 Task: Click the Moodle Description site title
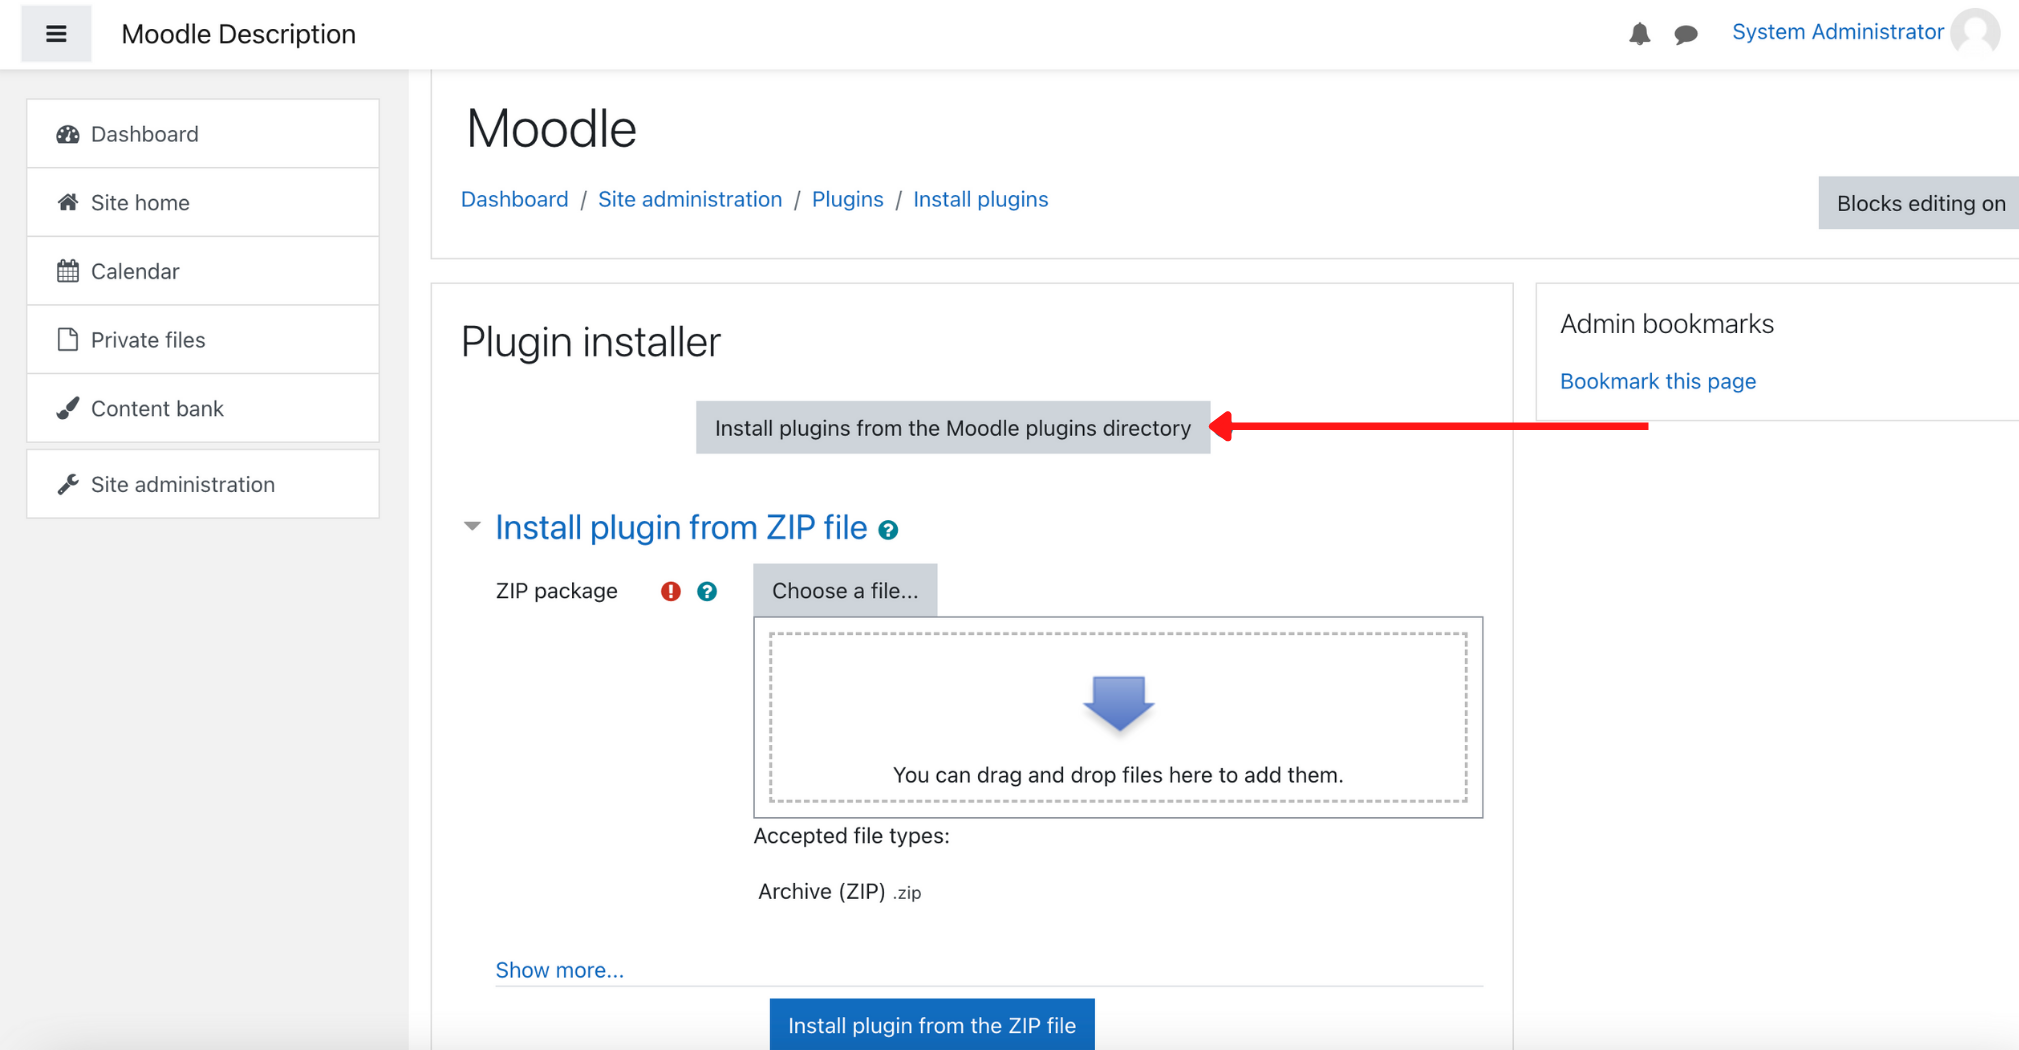click(238, 34)
